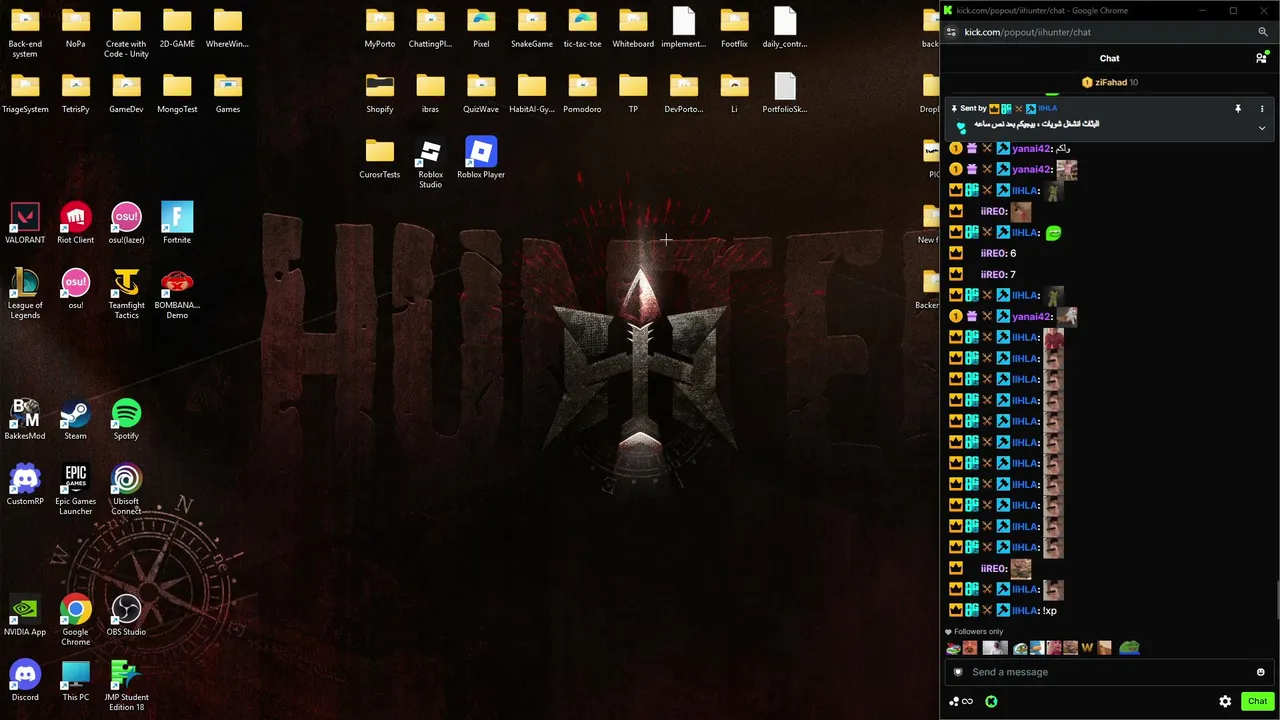Click the IIHLA username beside !xp message
This screenshot has height=720, width=1280.
tap(1025, 610)
